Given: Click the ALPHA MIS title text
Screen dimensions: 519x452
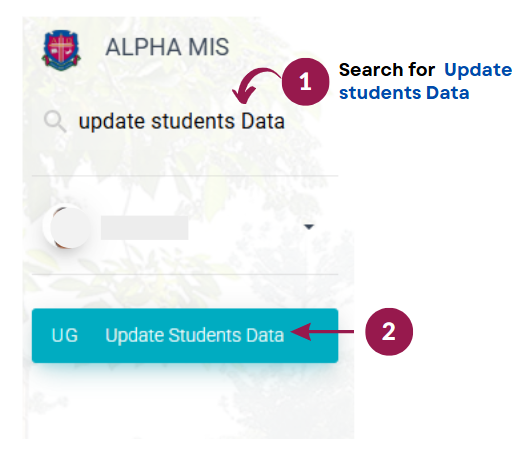Looking at the screenshot, I should [x=167, y=47].
